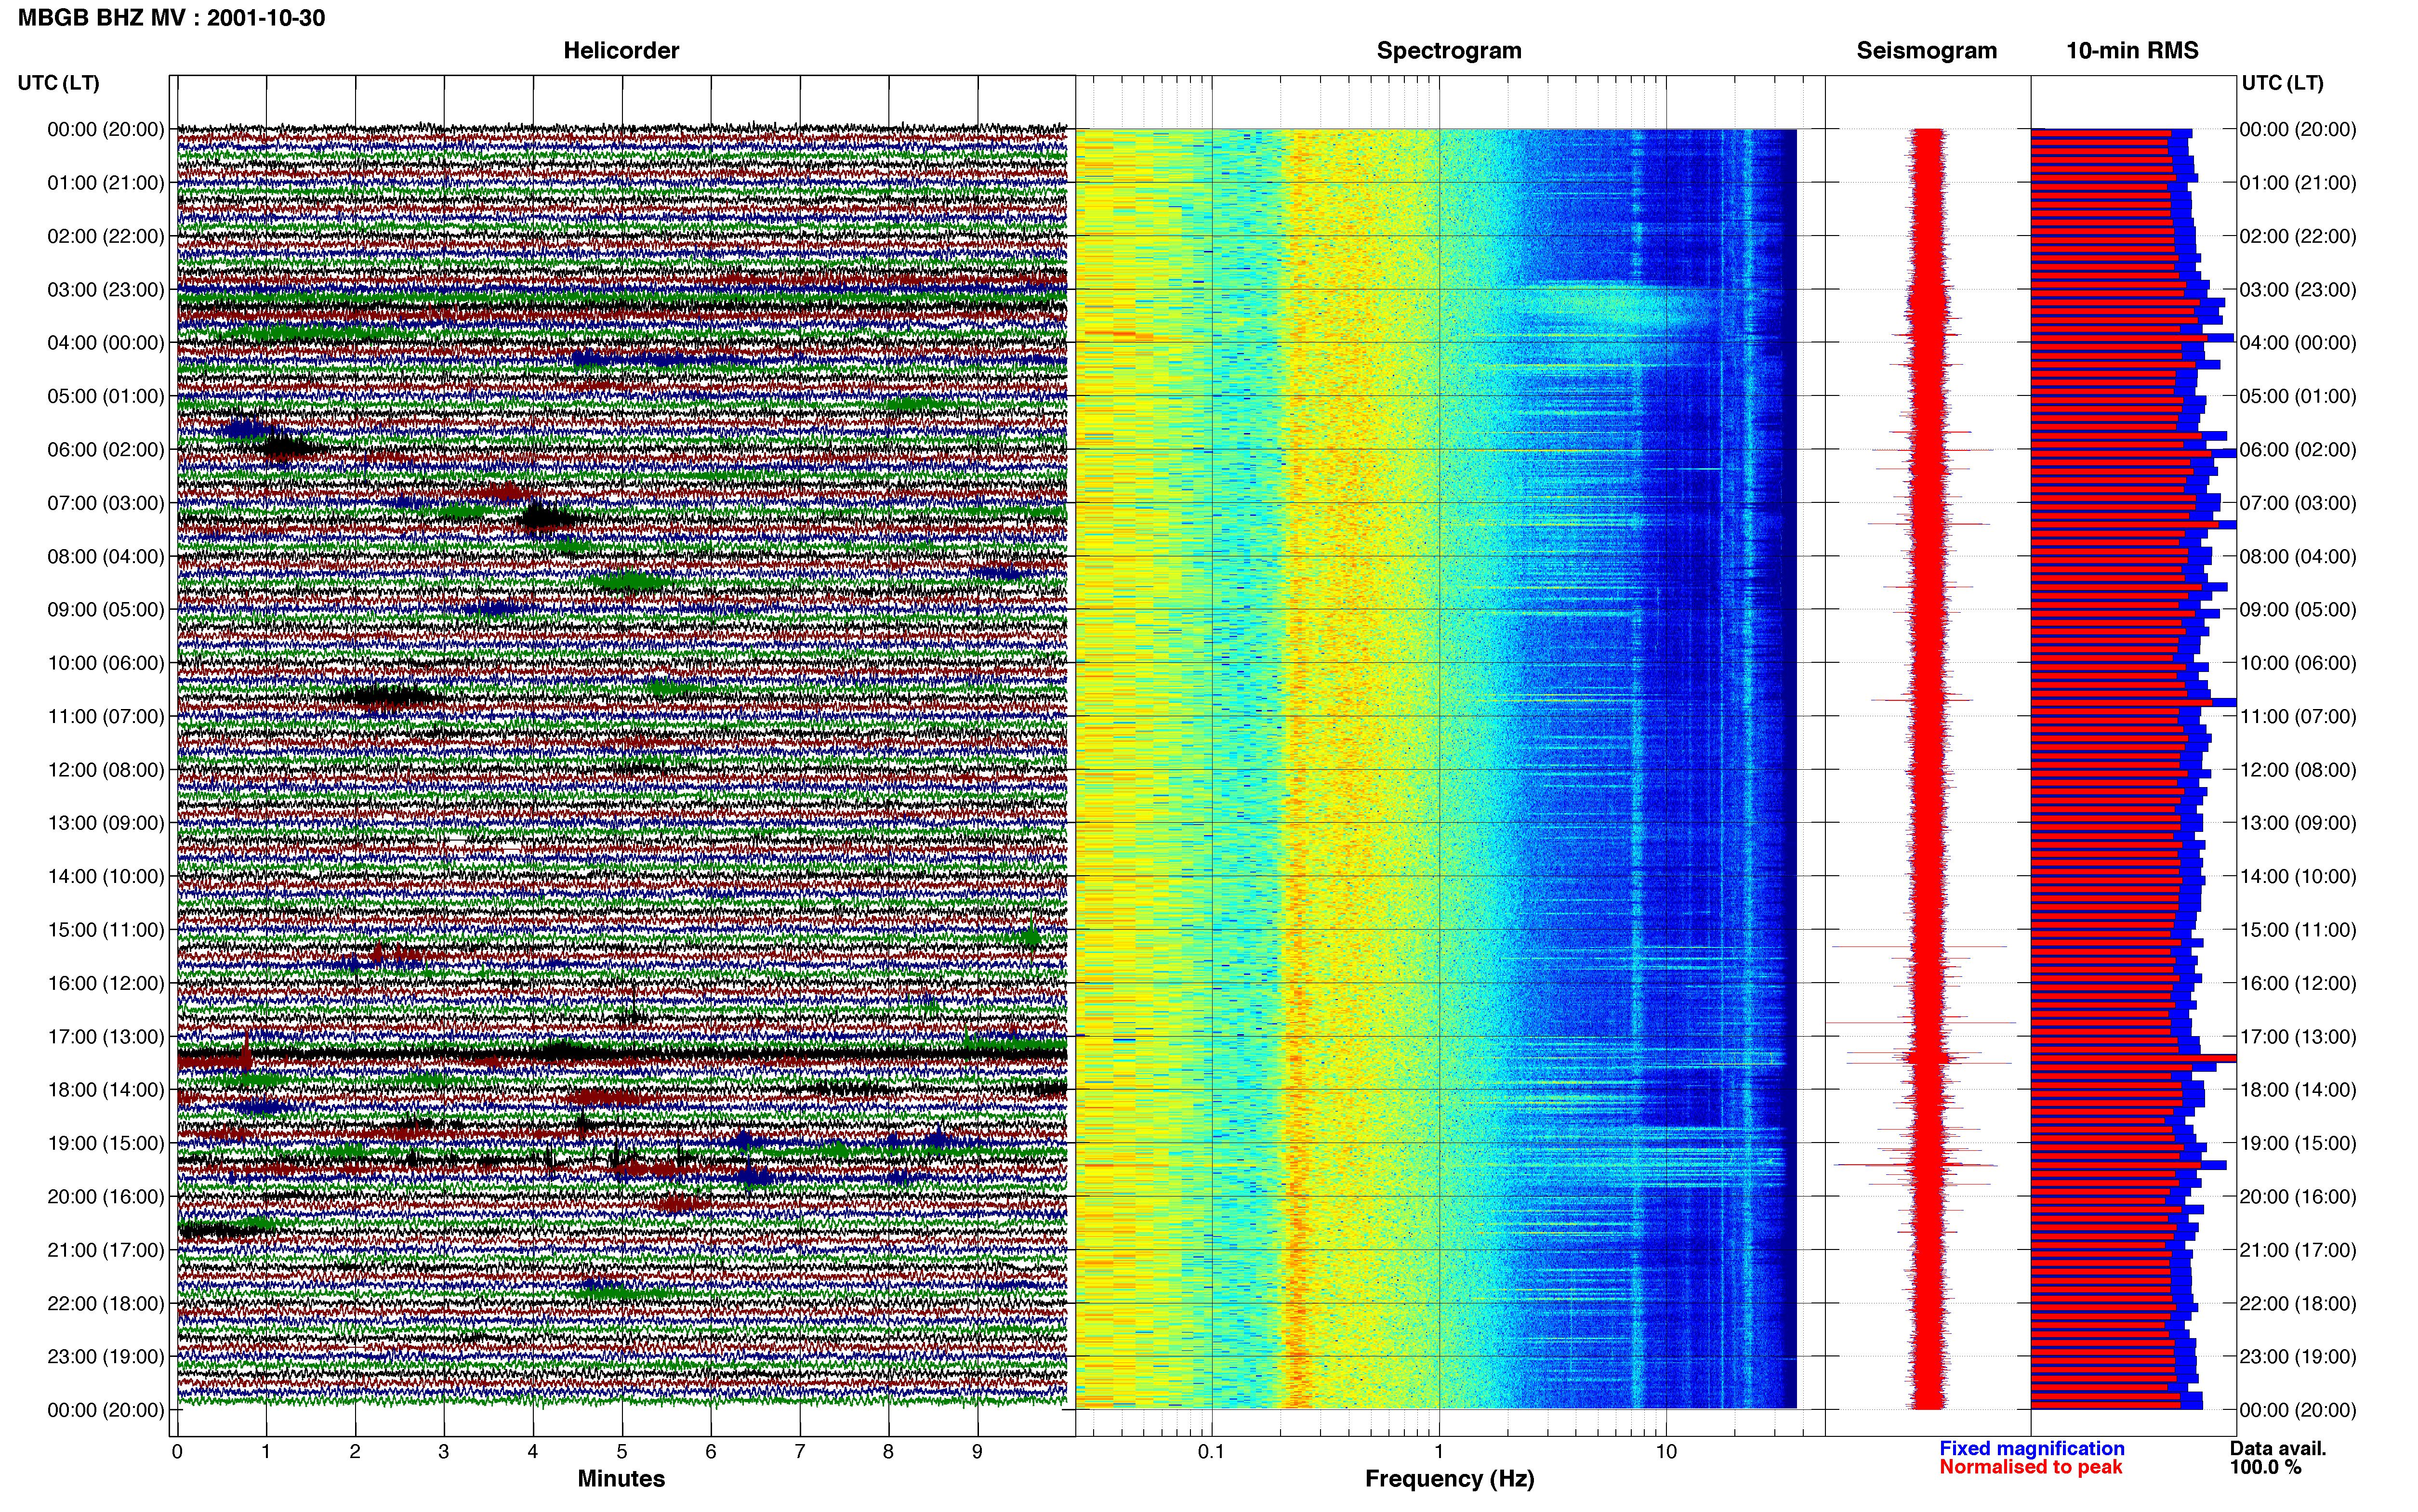2418x1512 pixels.
Task: Click '08:00 (04:00)' on the Helicorder time axis
Action: tap(106, 556)
